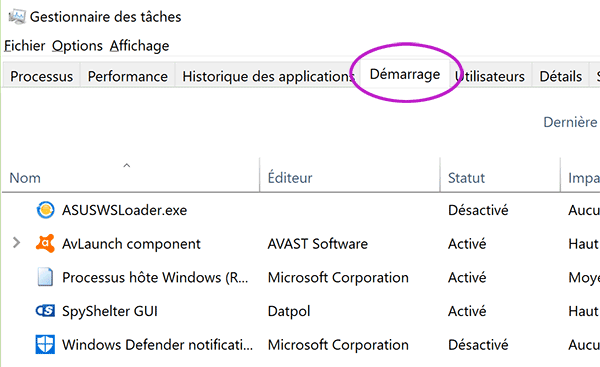Select the Windows Defender notification entry name
600x367 pixels.
(157, 345)
